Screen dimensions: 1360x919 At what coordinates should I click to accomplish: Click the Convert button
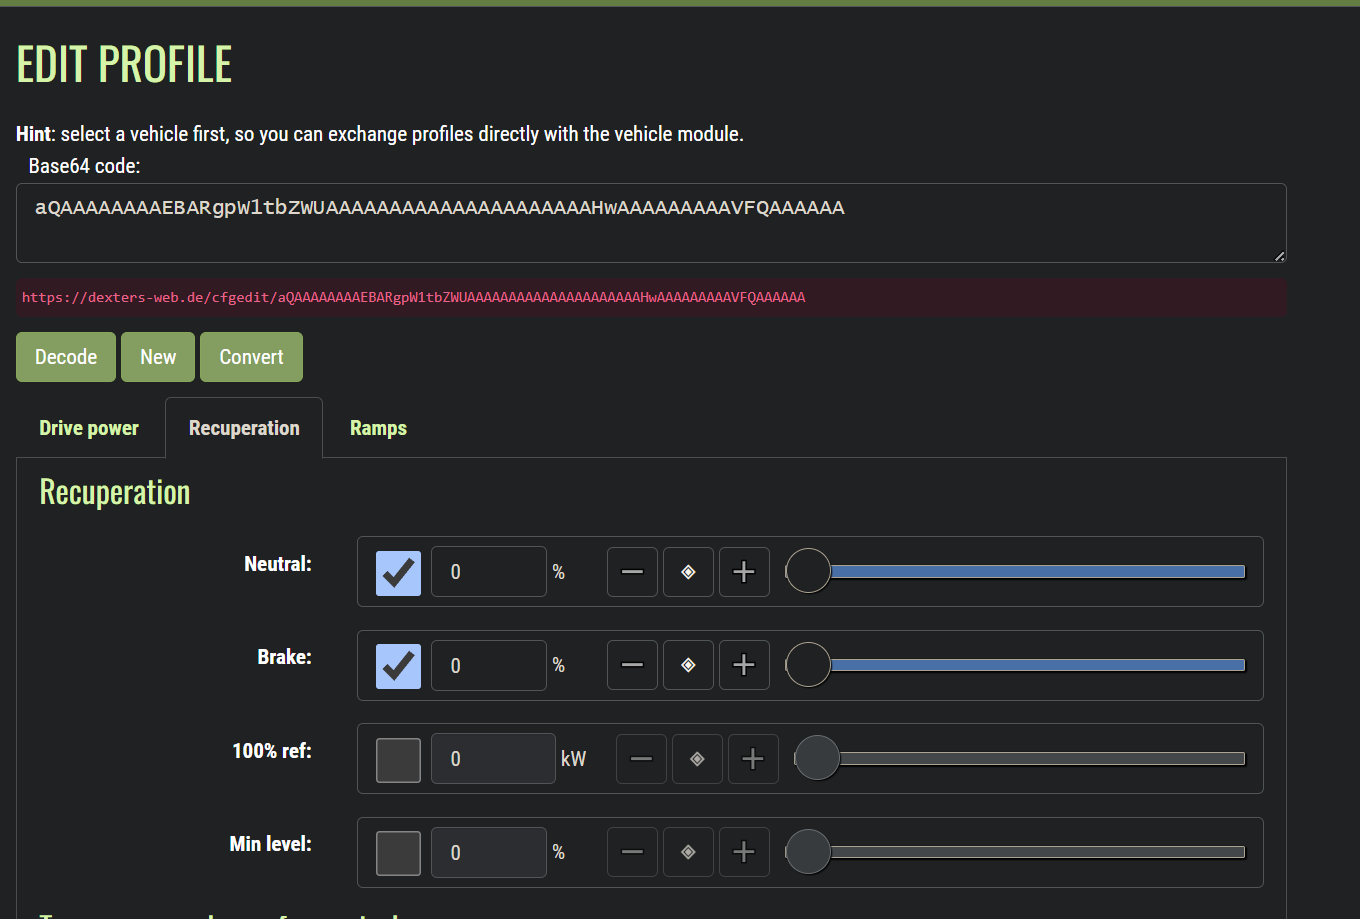click(251, 357)
